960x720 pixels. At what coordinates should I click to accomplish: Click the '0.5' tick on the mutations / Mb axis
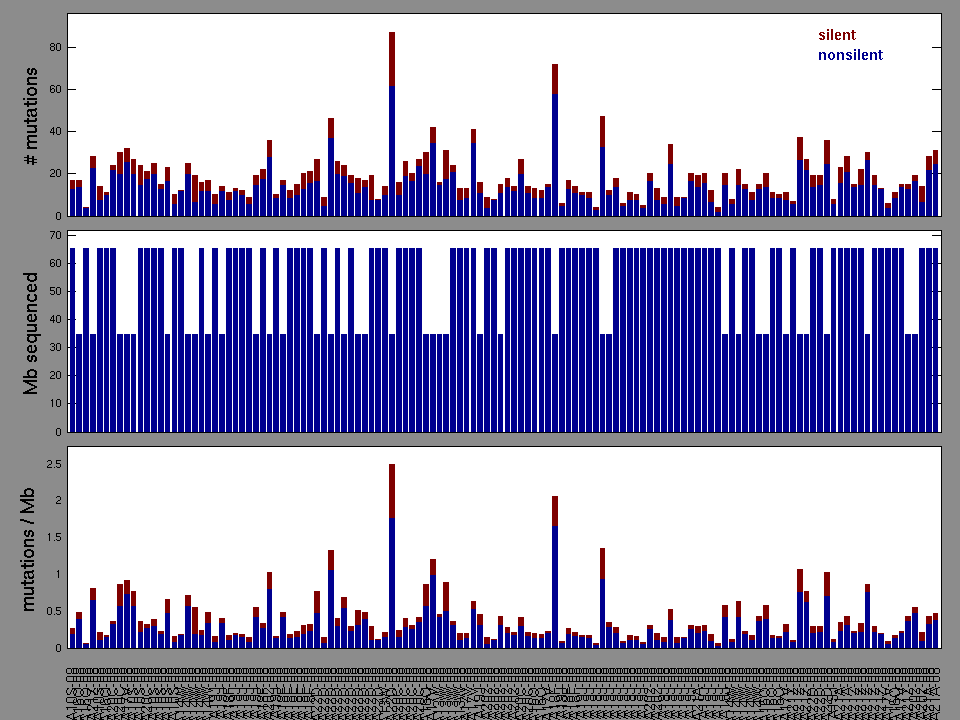[52, 611]
